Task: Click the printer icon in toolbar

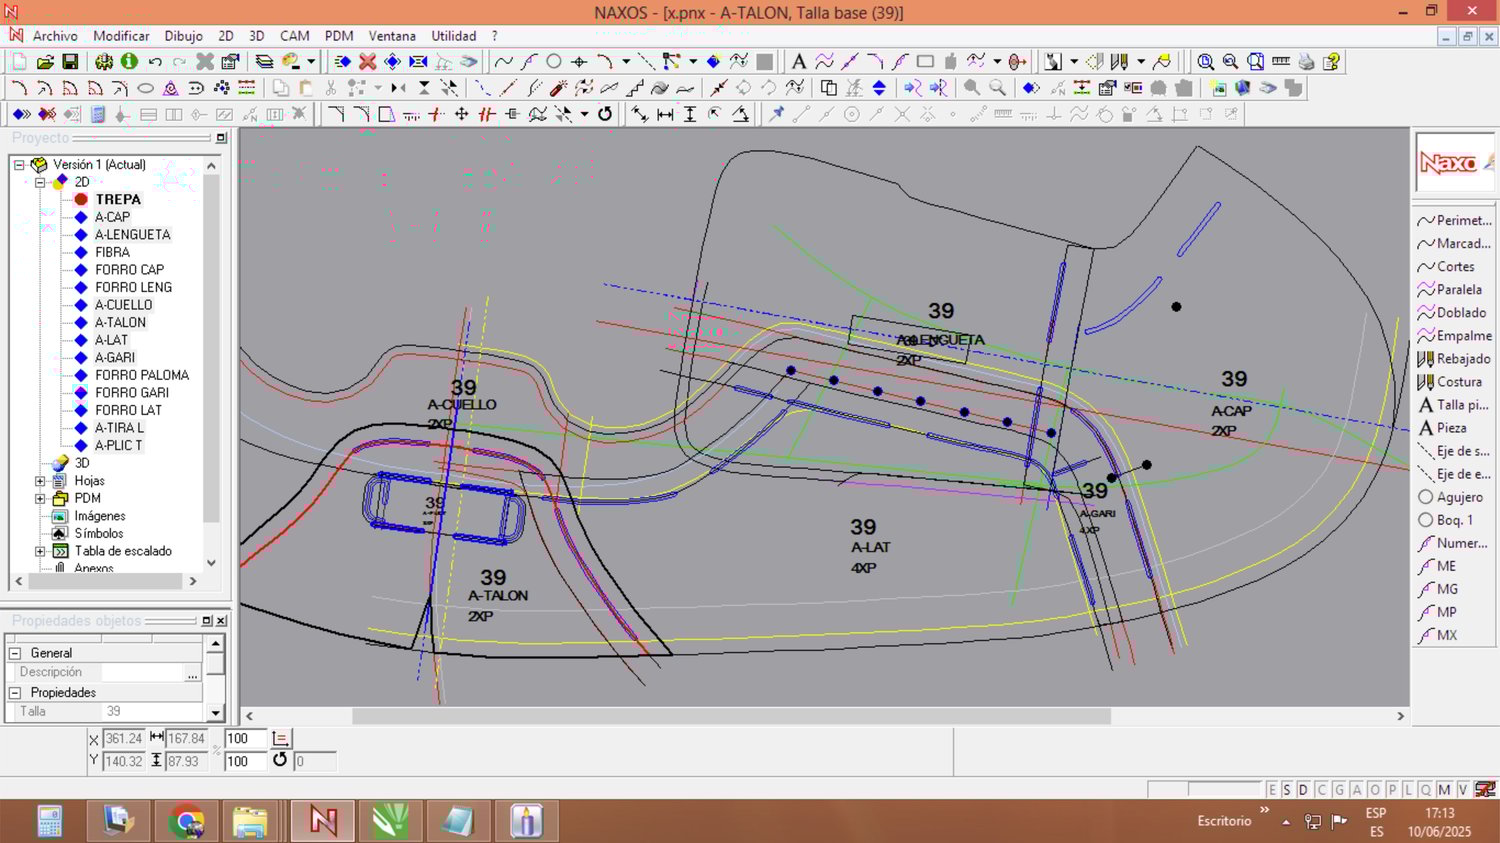Action: coord(1306,62)
